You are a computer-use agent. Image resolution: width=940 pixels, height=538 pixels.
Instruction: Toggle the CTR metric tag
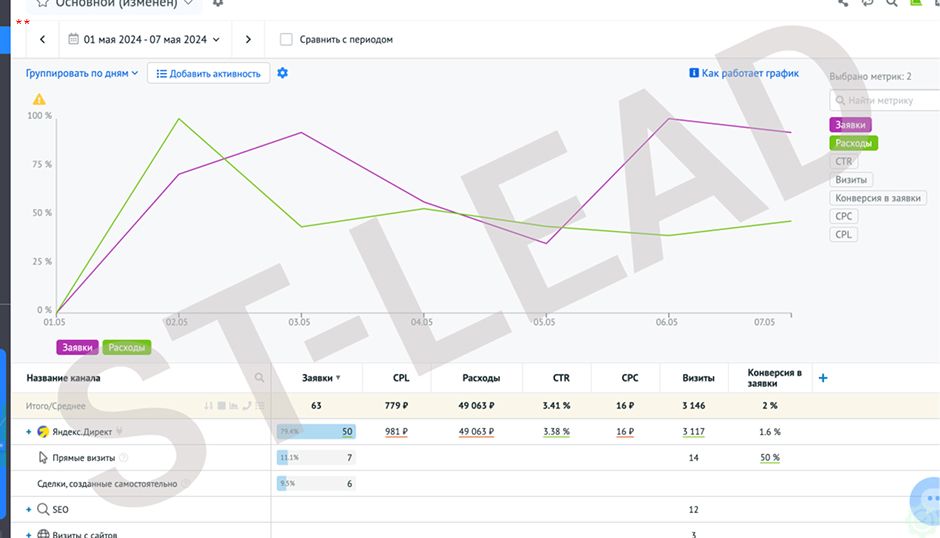pyautogui.click(x=843, y=161)
